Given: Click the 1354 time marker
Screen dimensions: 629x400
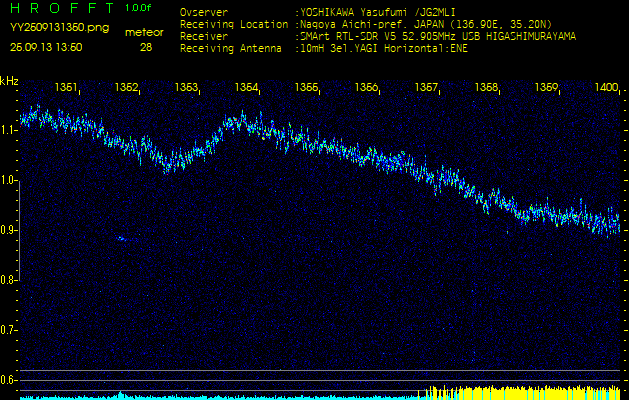Looking at the screenshot, I should pos(247,88).
